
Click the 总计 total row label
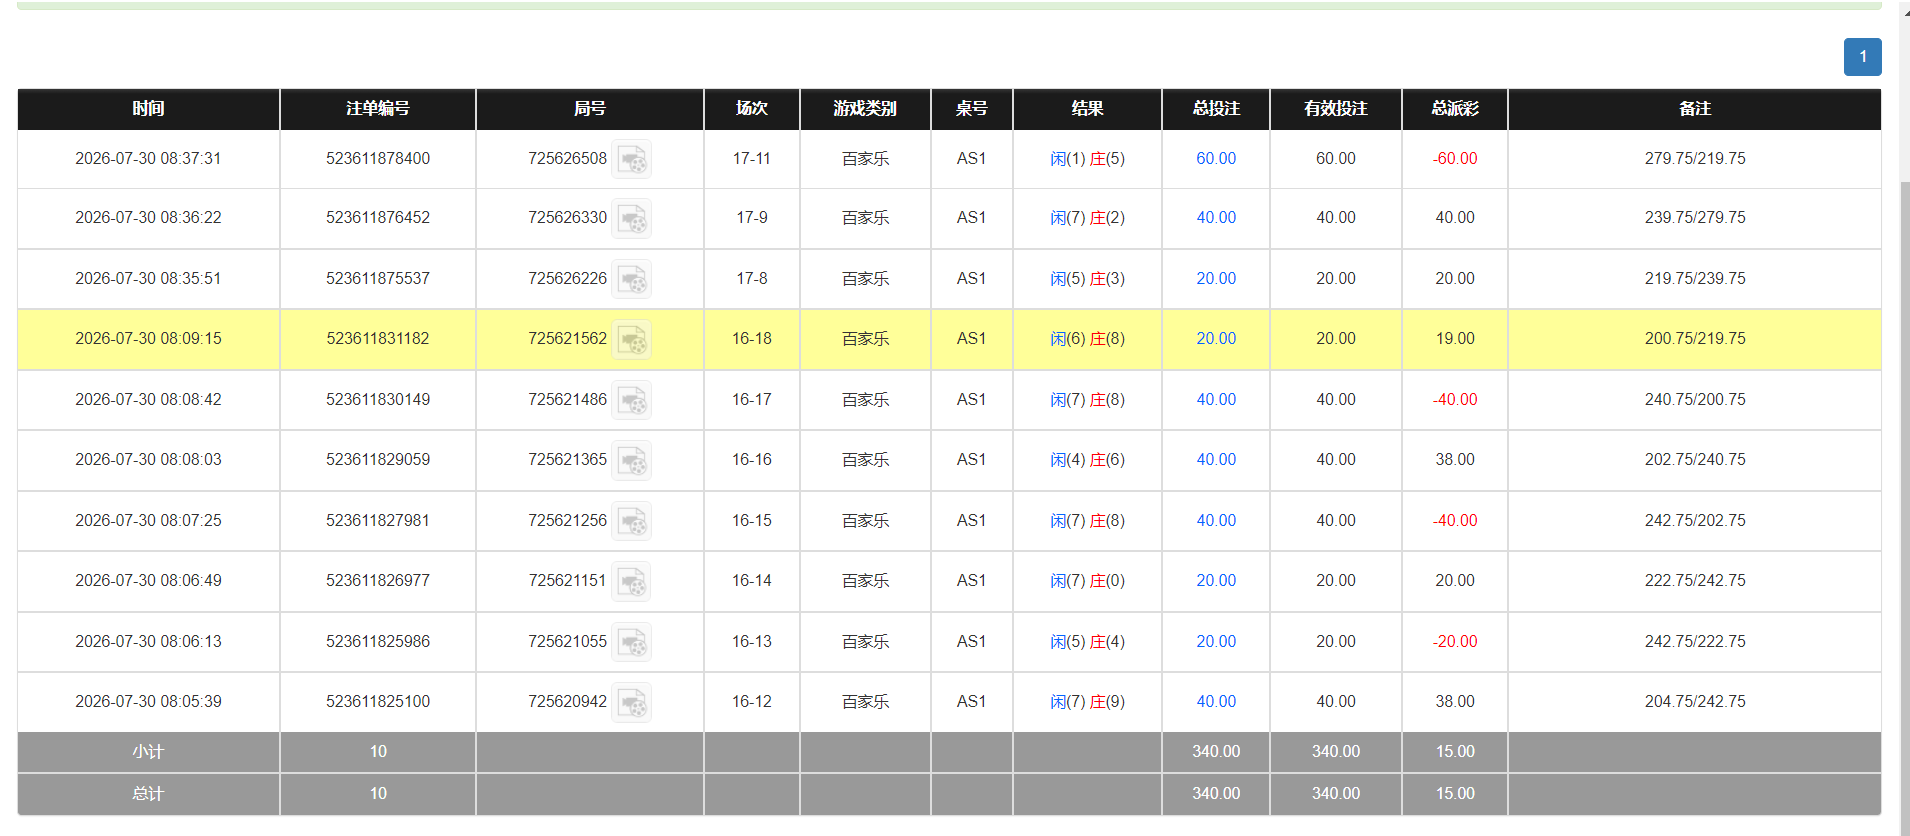click(148, 794)
